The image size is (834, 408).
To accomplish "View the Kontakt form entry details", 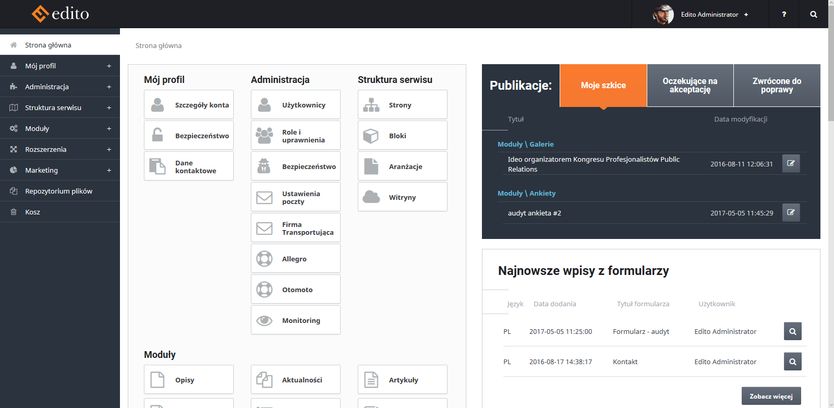I will point(791,361).
